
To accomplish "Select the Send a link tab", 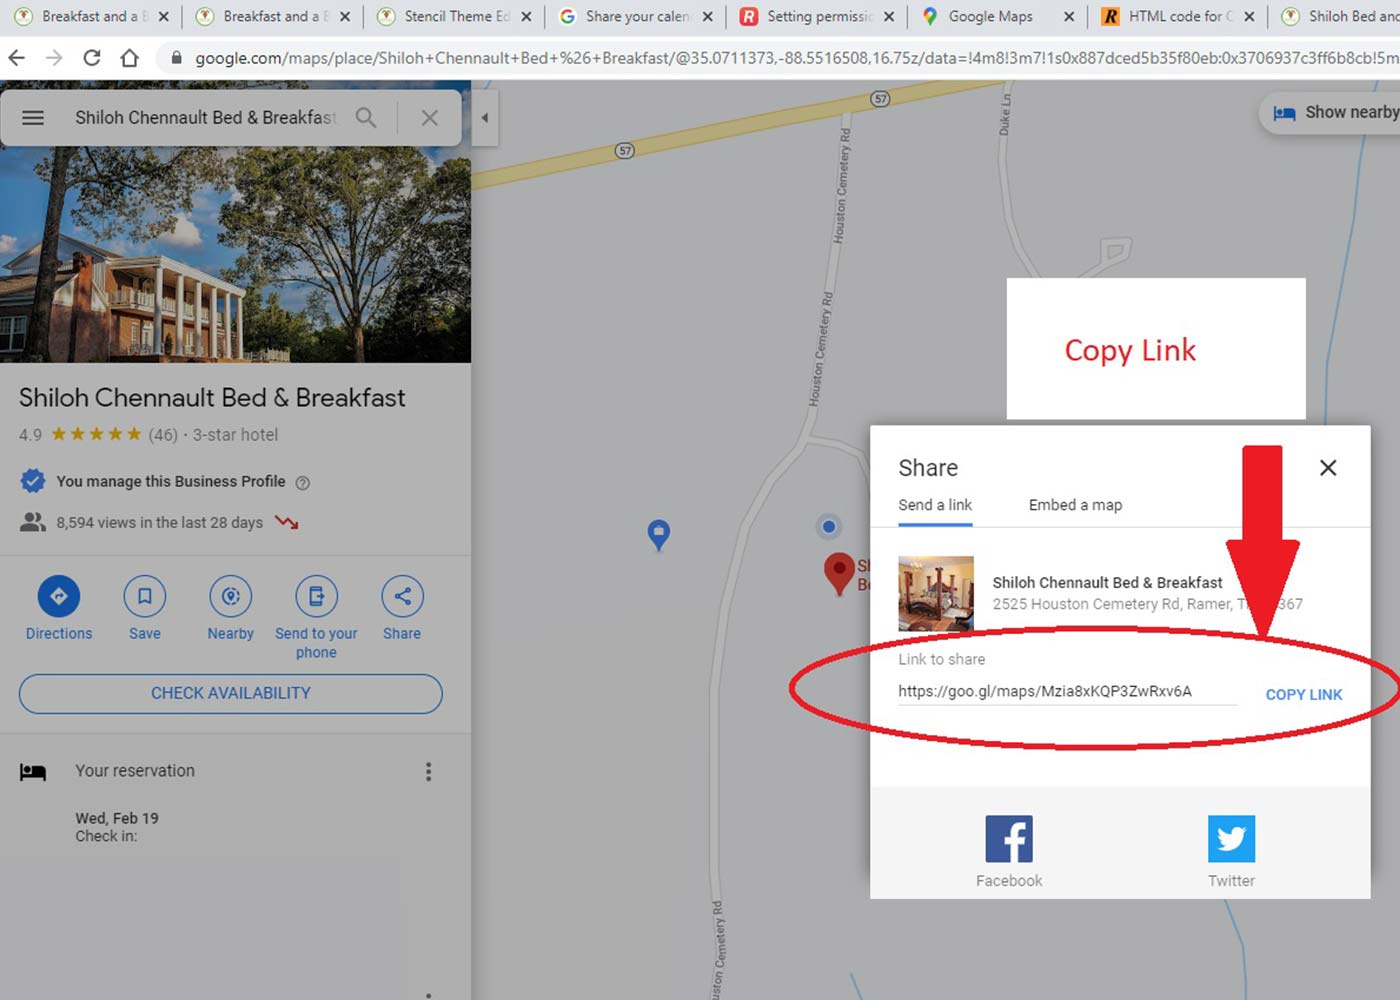I will 935,506.
